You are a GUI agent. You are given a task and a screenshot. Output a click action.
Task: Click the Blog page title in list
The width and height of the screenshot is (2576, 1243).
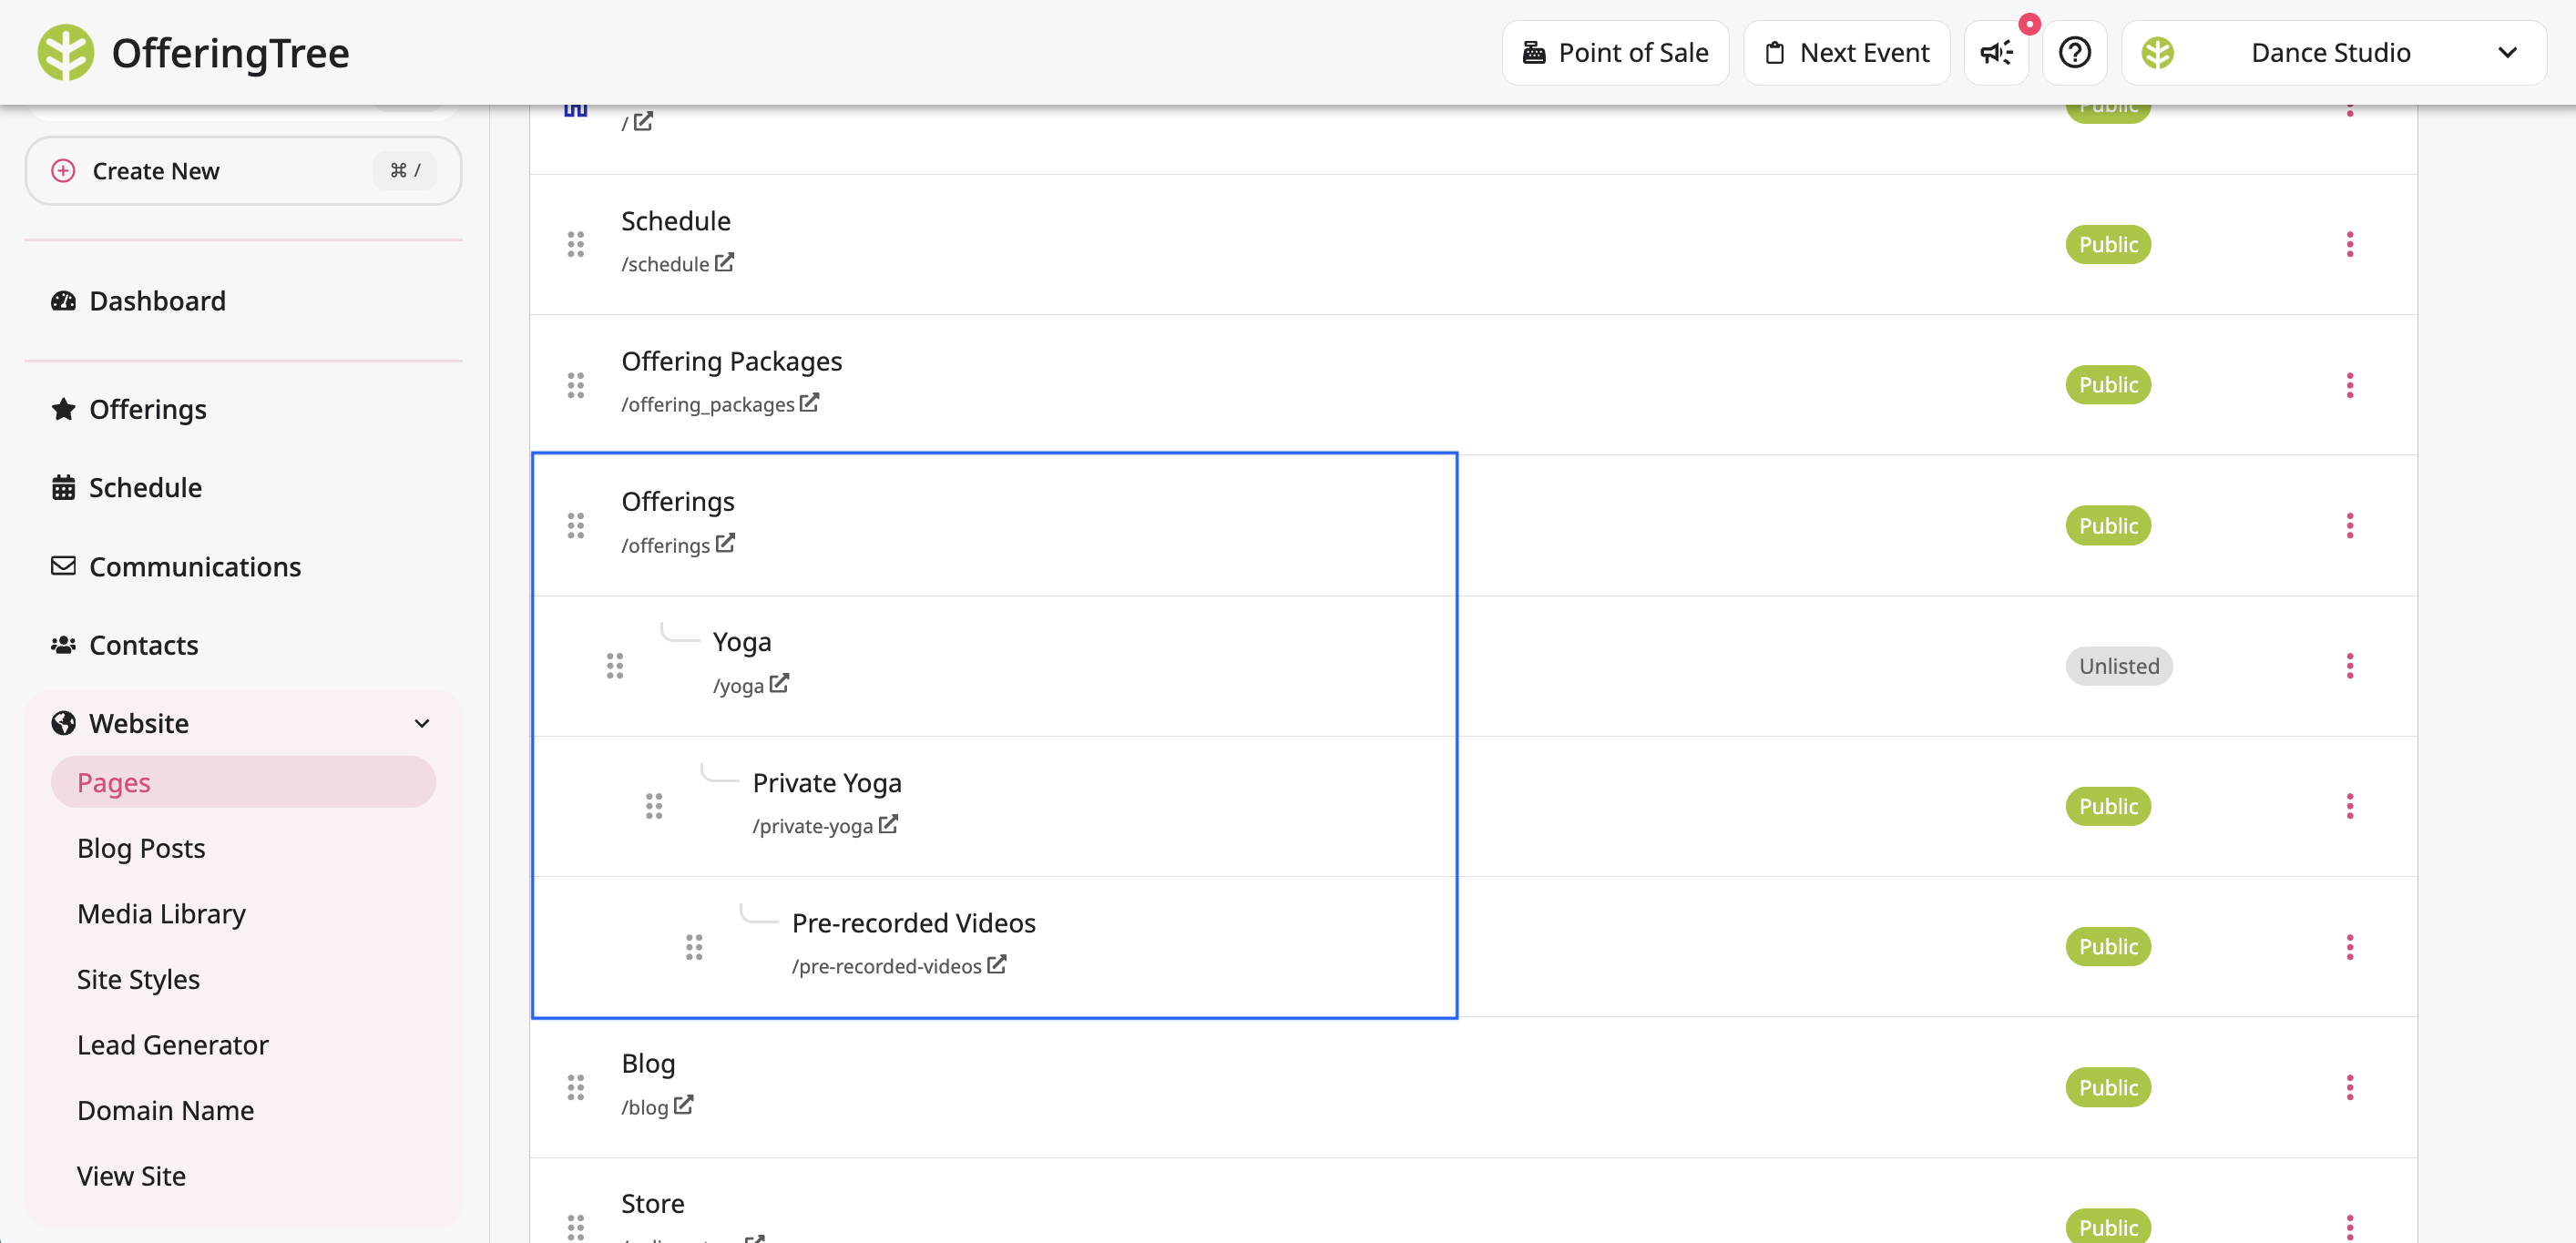(648, 1063)
